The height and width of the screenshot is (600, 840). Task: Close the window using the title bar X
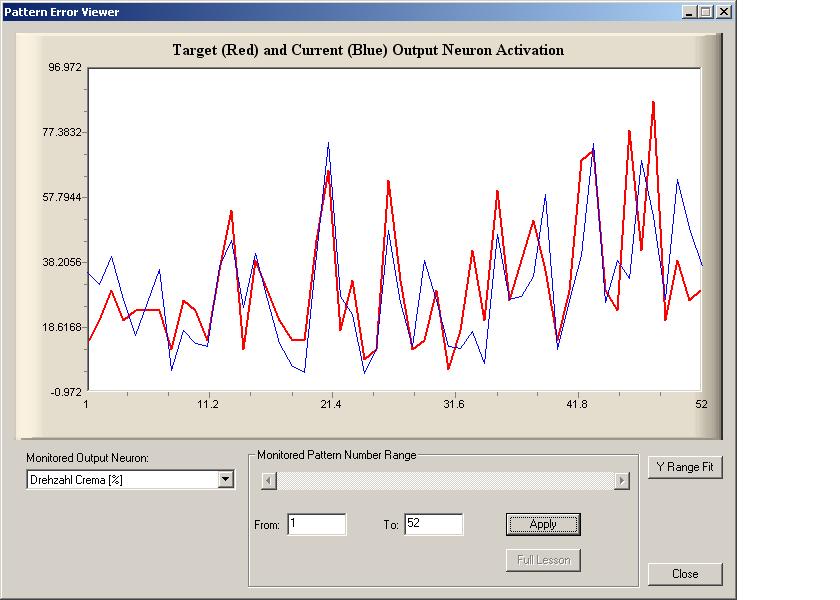723,12
